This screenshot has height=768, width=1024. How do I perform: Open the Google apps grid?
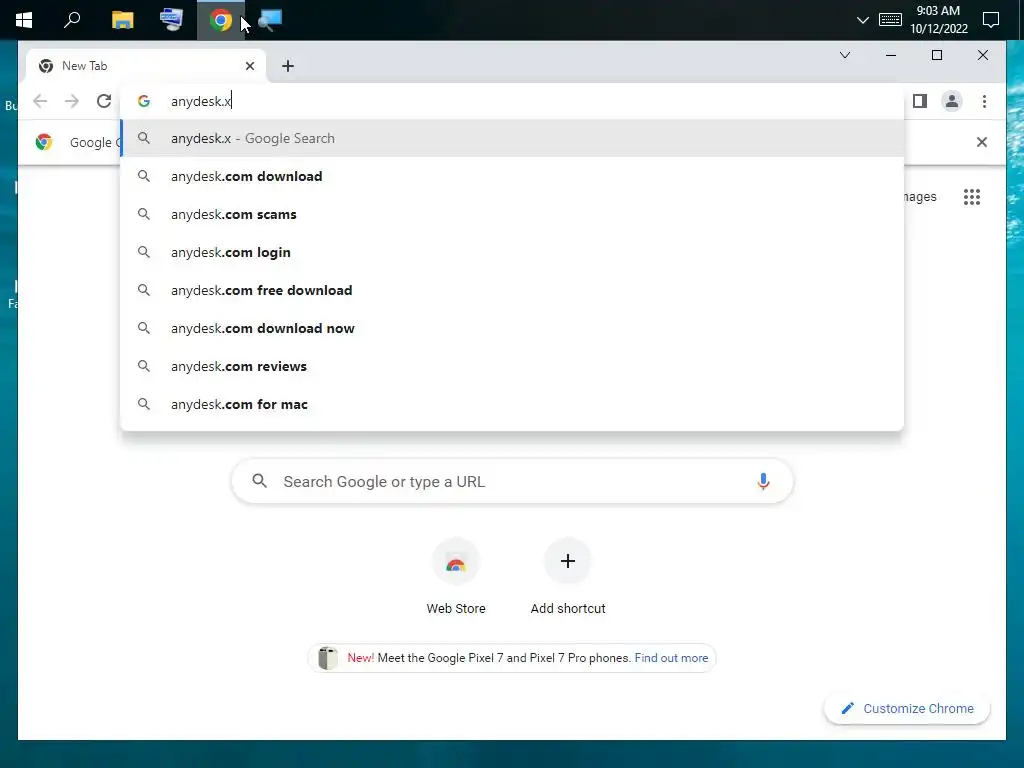click(x=972, y=197)
